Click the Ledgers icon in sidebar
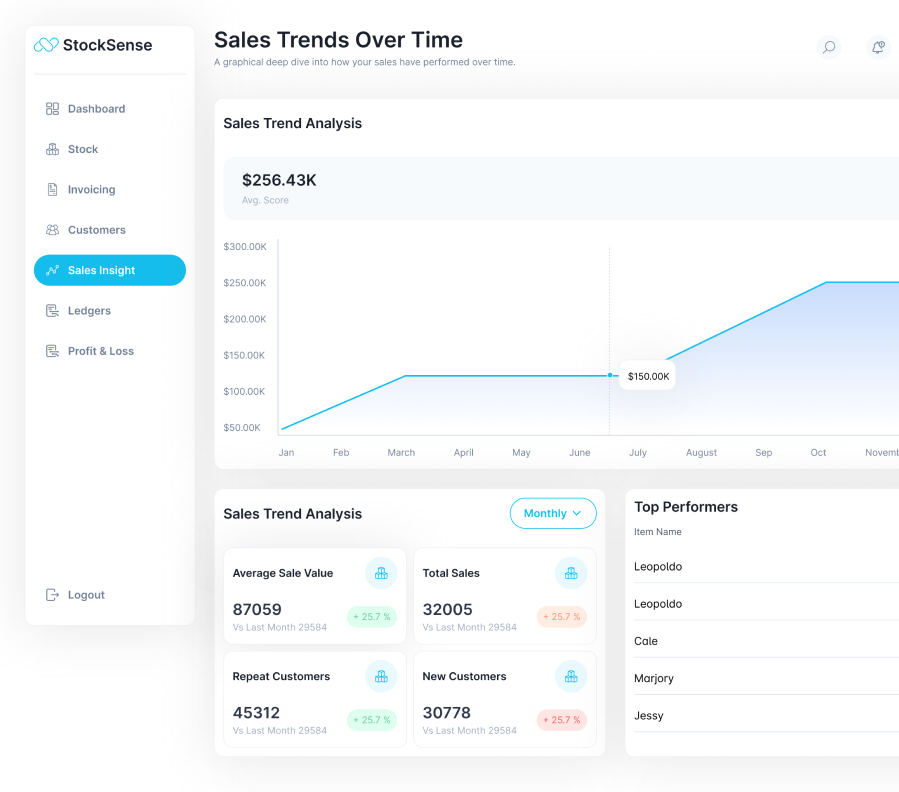899x792 pixels. (52, 311)
